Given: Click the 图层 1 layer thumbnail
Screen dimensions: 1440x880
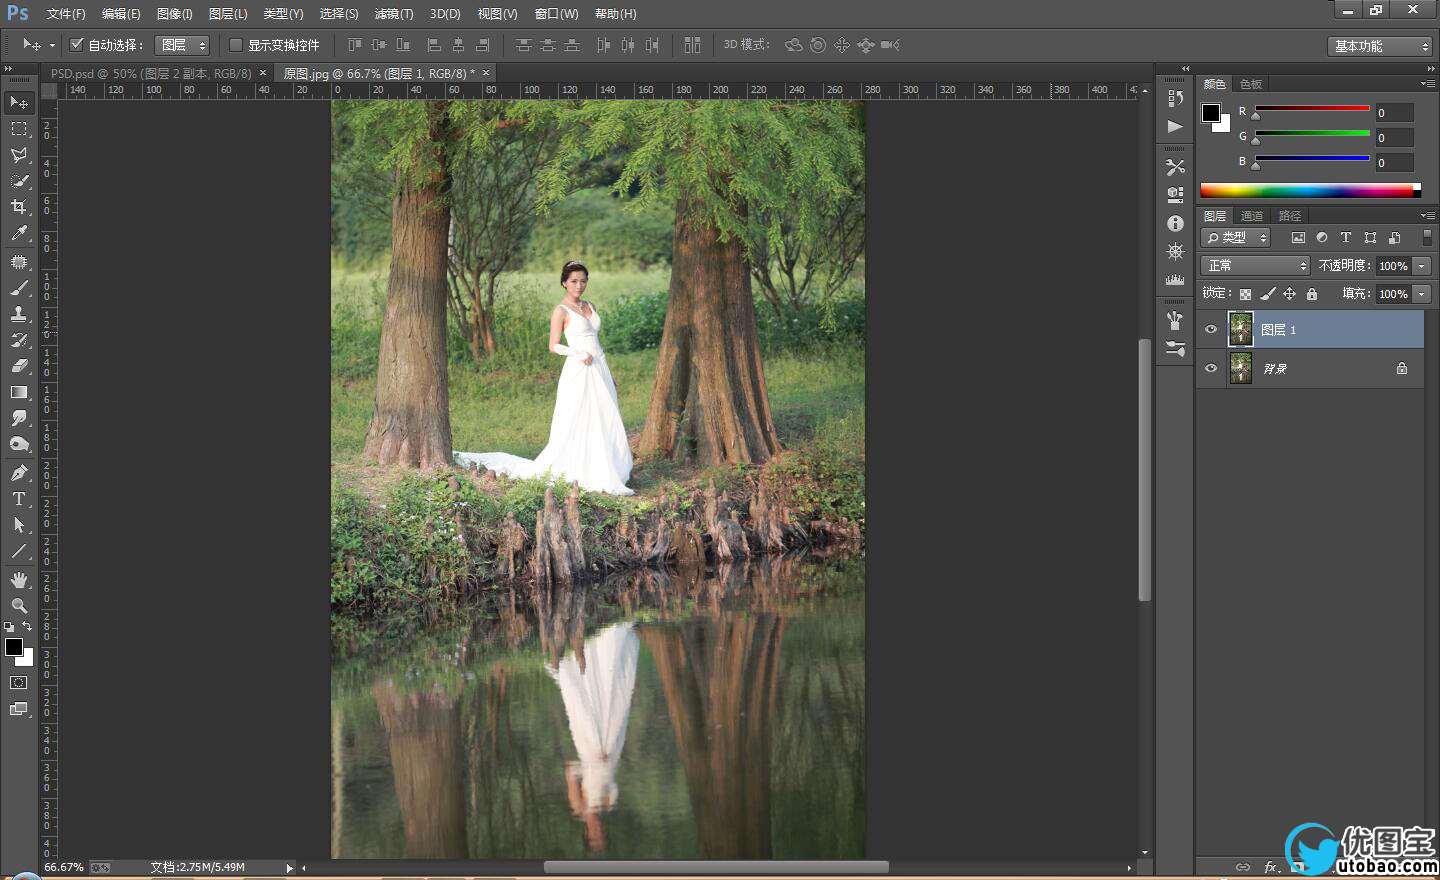Looking at the screenshot, I should tap(1240, 329).
